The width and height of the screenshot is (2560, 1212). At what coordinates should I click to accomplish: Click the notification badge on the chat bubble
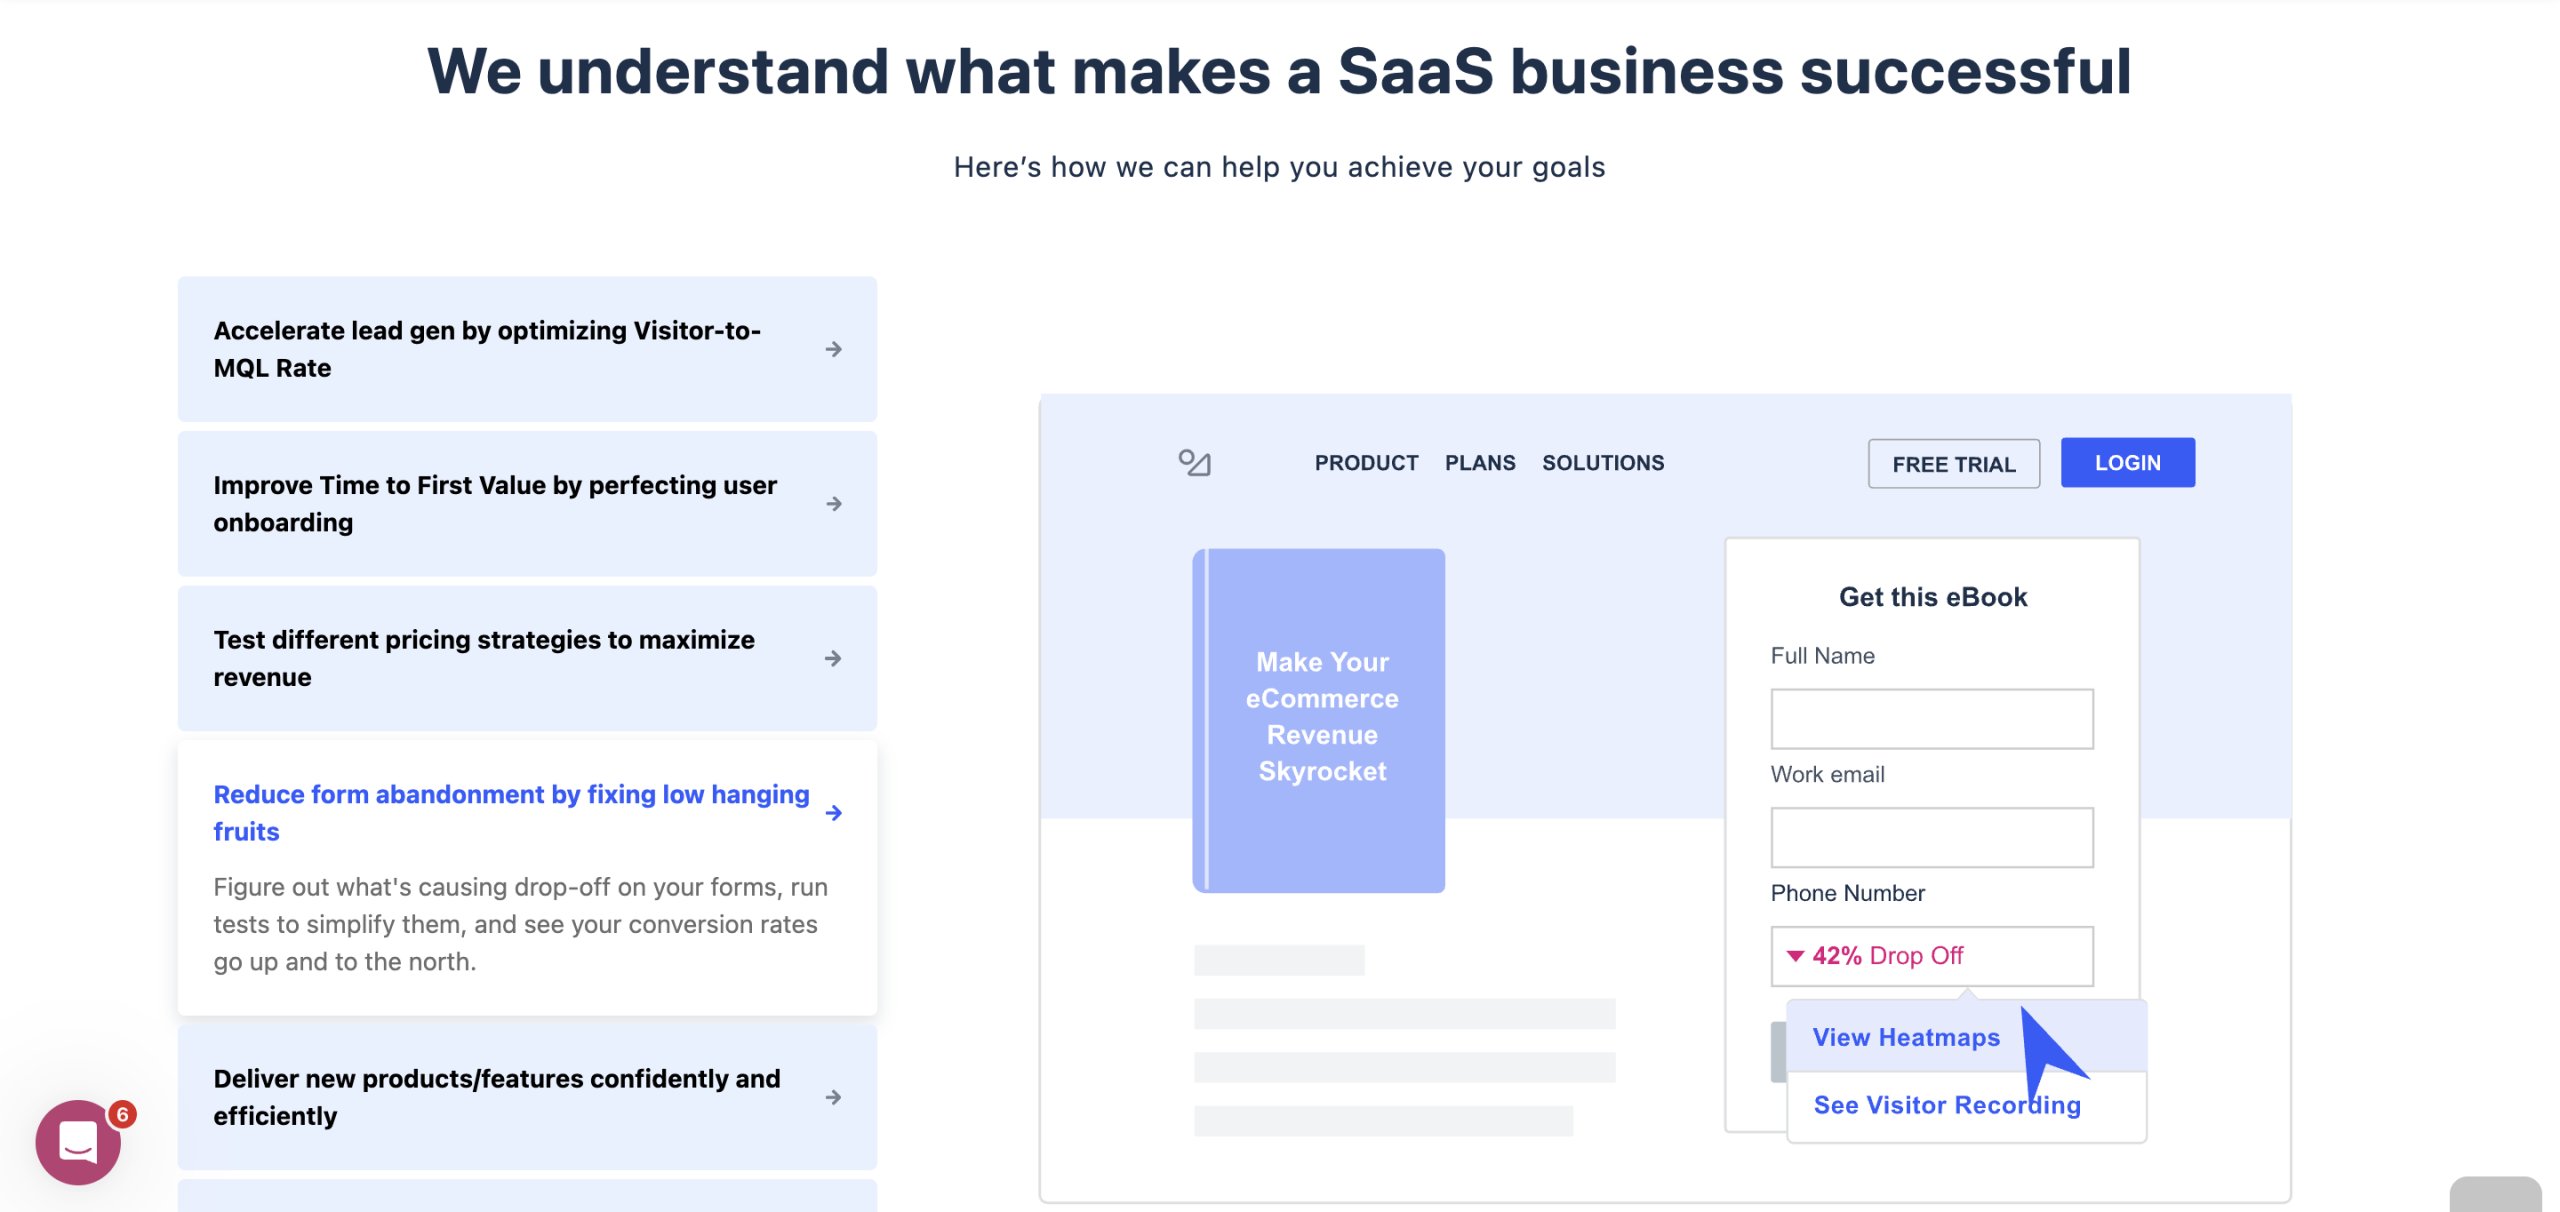[x=122, y=1112]
